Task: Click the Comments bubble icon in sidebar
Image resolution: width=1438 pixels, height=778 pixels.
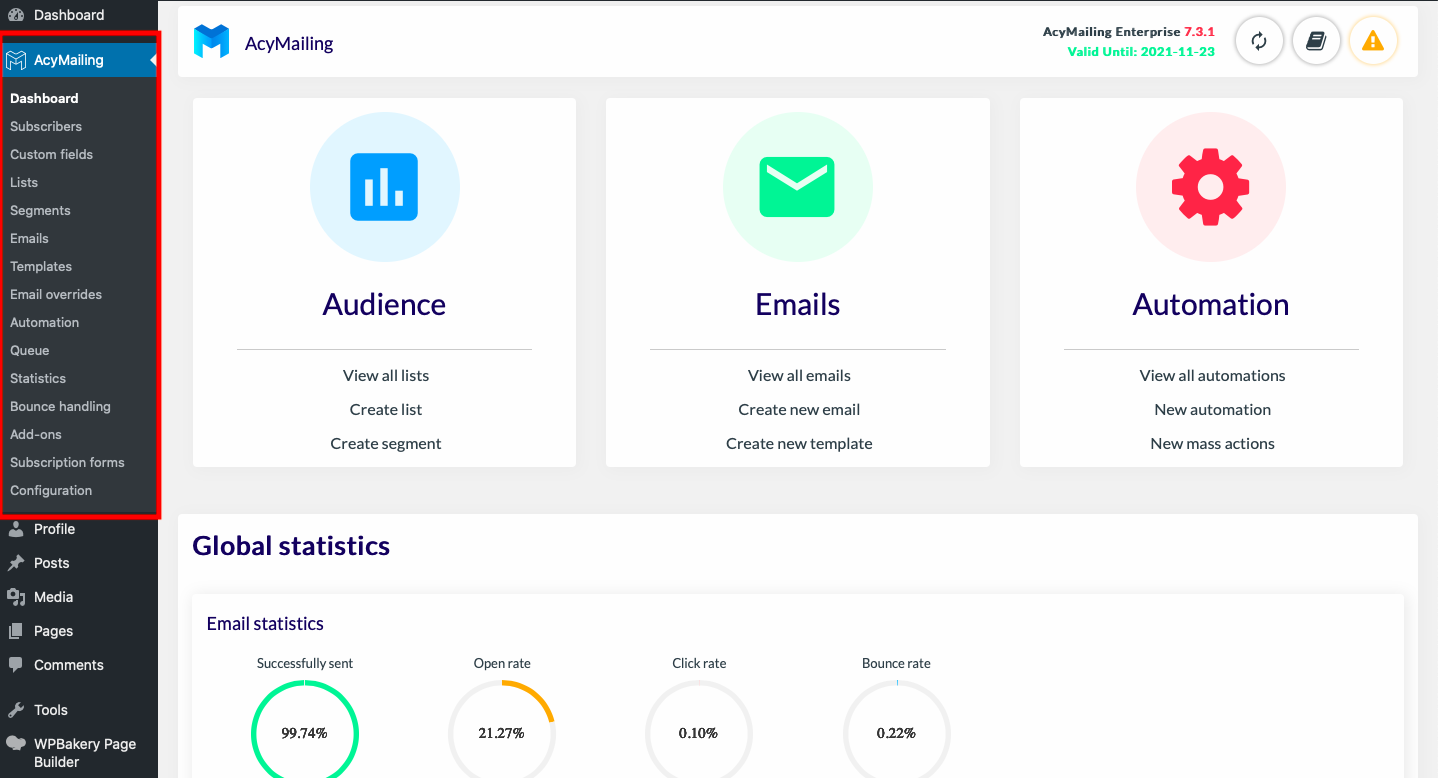Action: pyautogui.click(x=16, y=665)
